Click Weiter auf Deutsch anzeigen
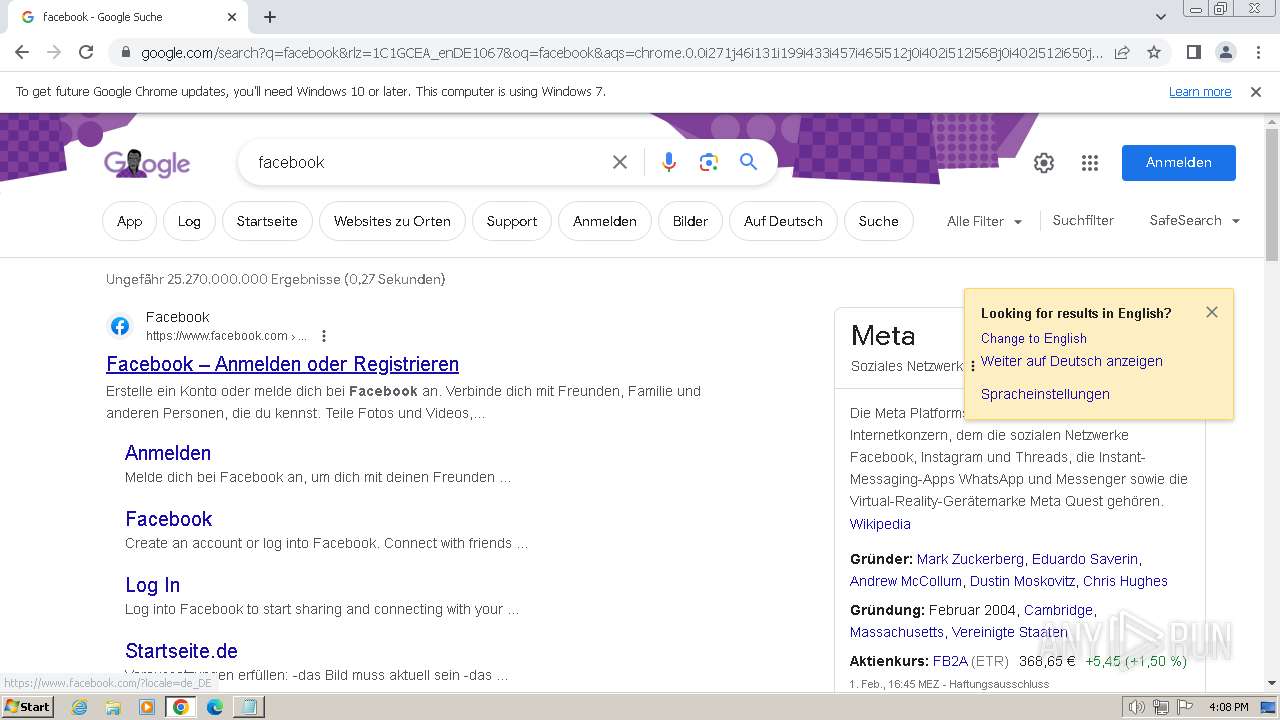 tap(1071, 361)
